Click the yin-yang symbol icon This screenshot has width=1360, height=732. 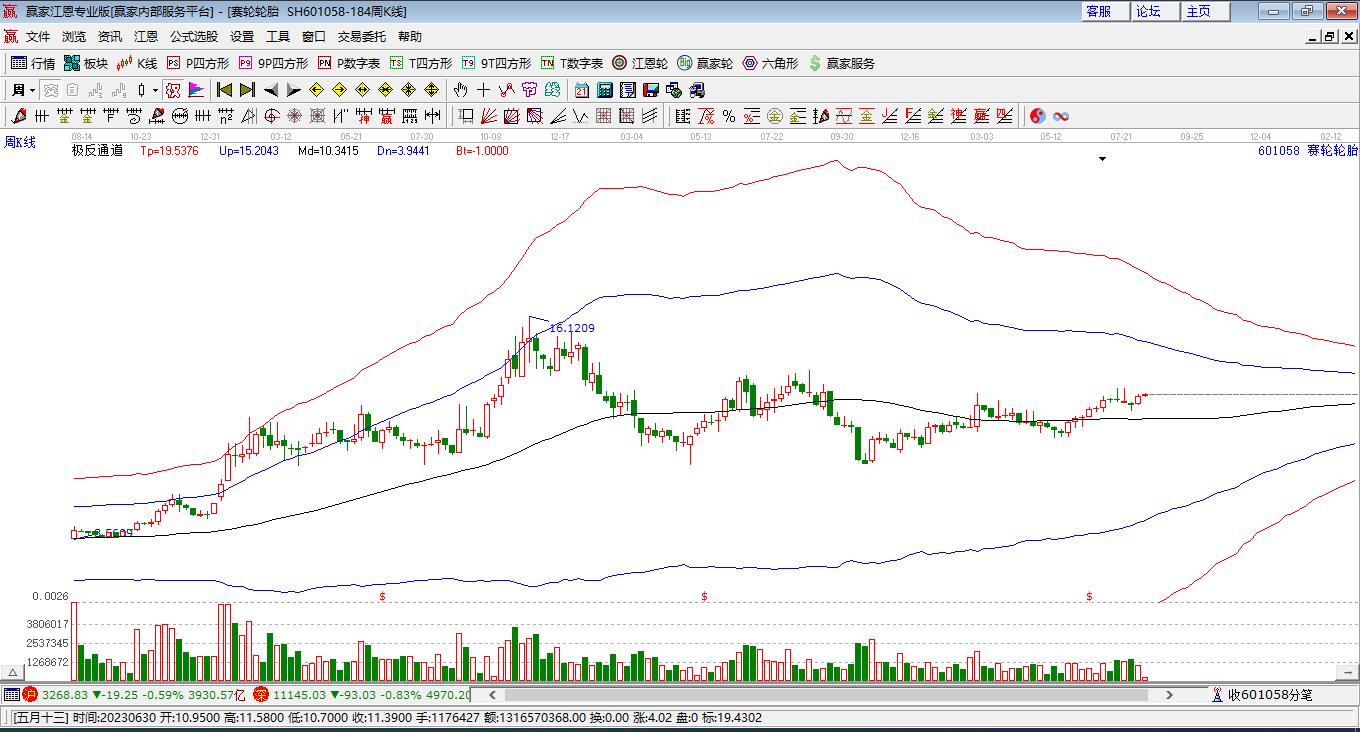point(1037,117)
